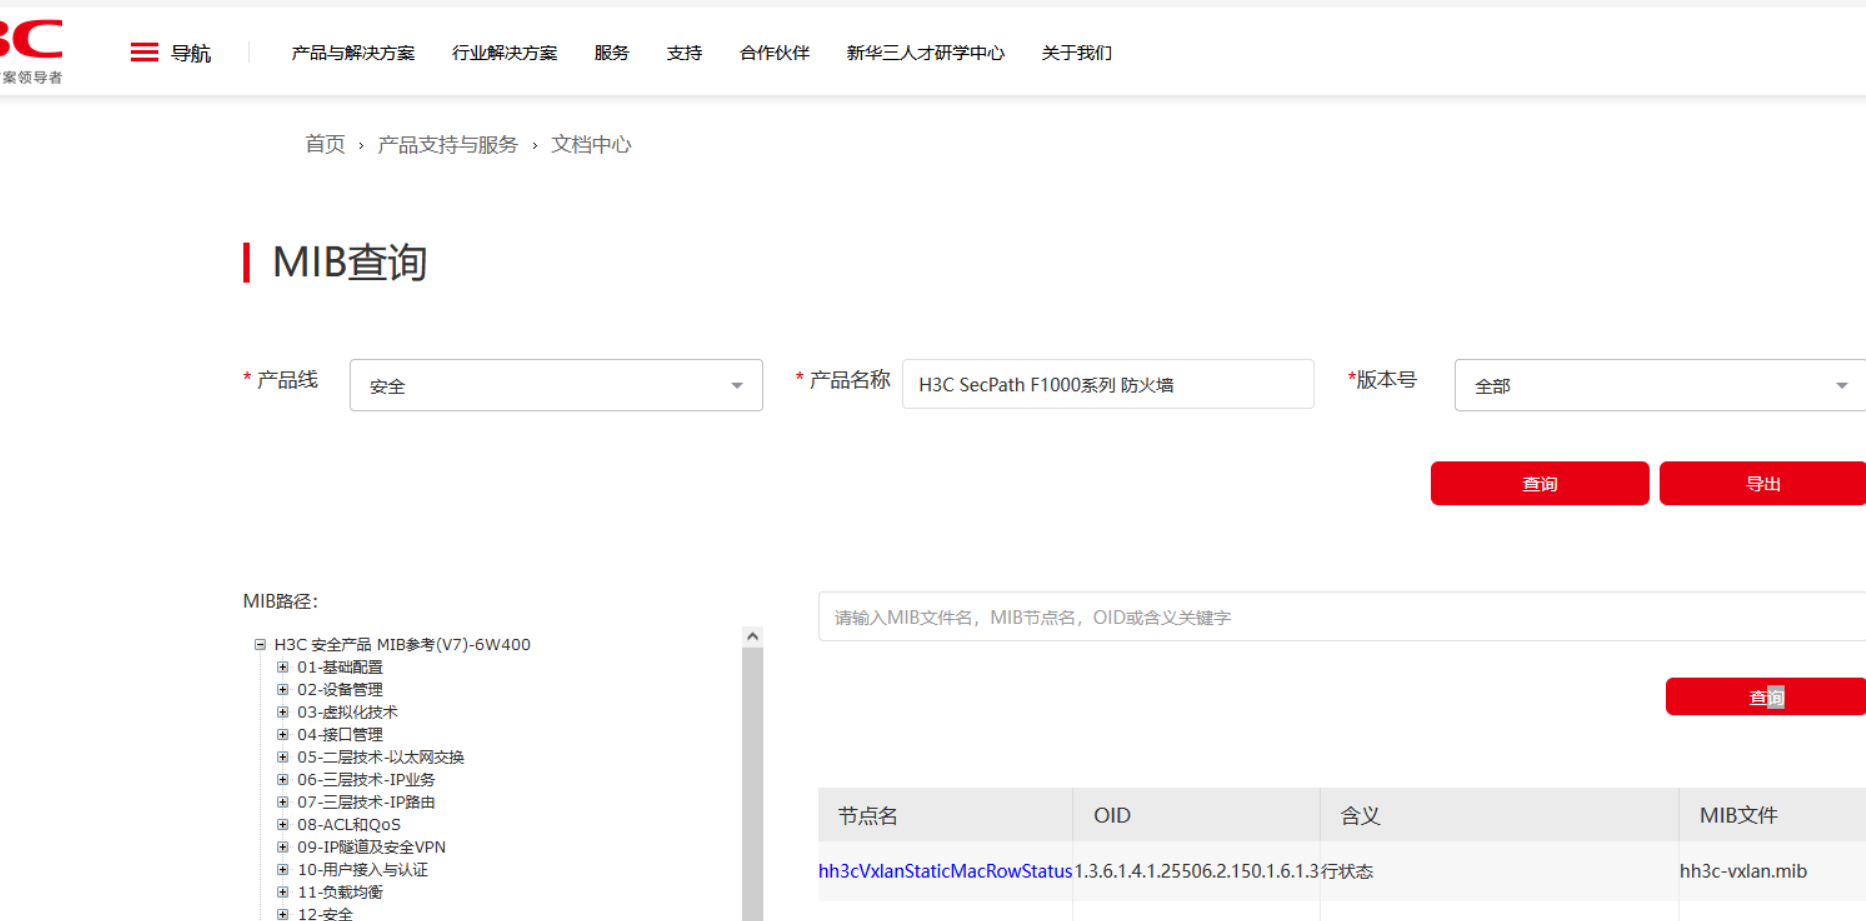The image size is (1866, 921).
Task: Open the 行业解决方案 menu
Action: pyautogui.click(x=504, y=53)
